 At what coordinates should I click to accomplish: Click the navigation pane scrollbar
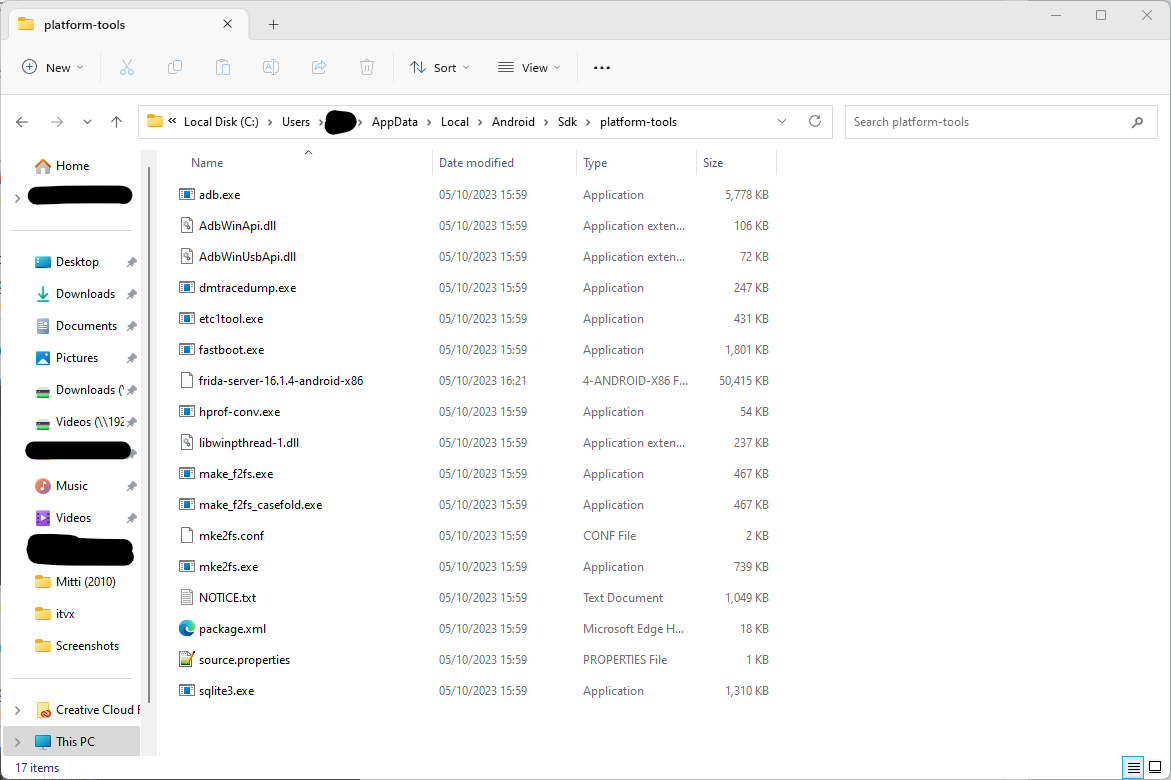(149, 433)
